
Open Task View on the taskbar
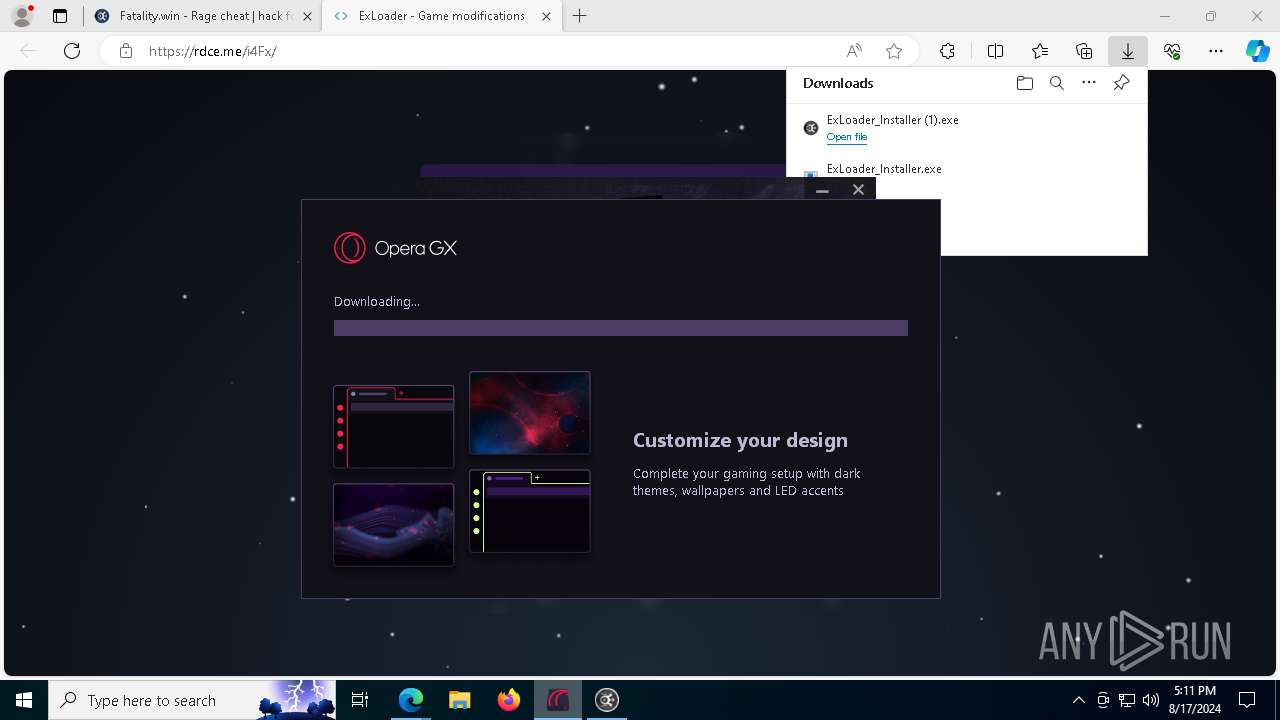360,700
